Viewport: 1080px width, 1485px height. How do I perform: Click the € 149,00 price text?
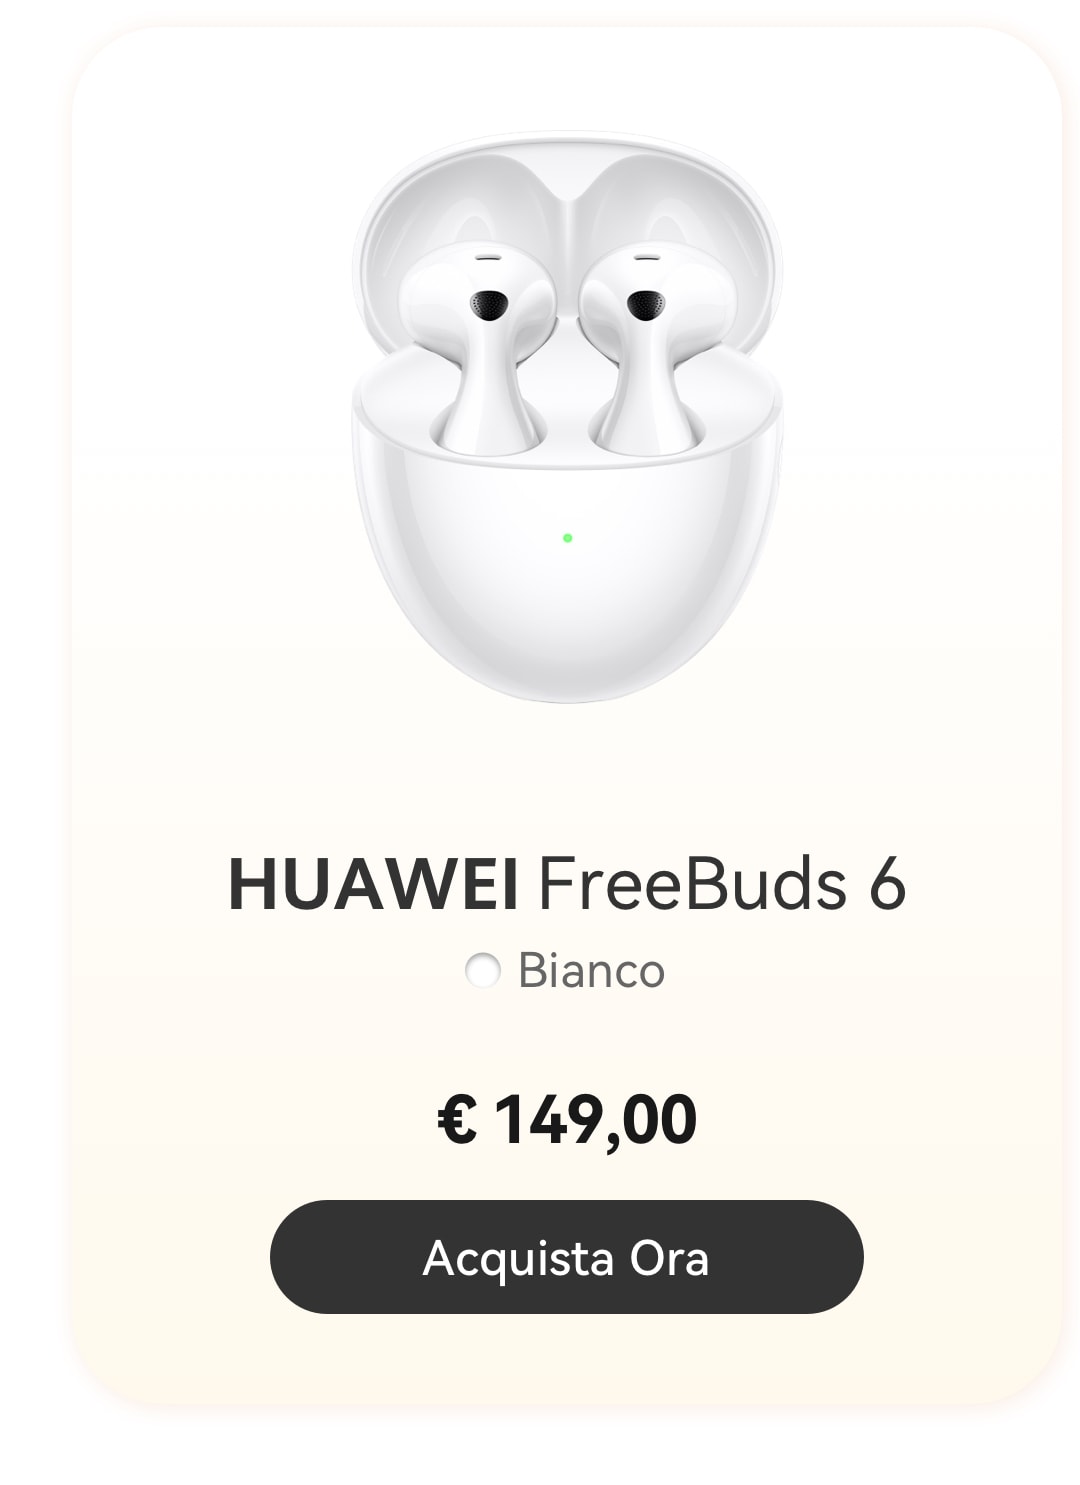click(567, 1120)
